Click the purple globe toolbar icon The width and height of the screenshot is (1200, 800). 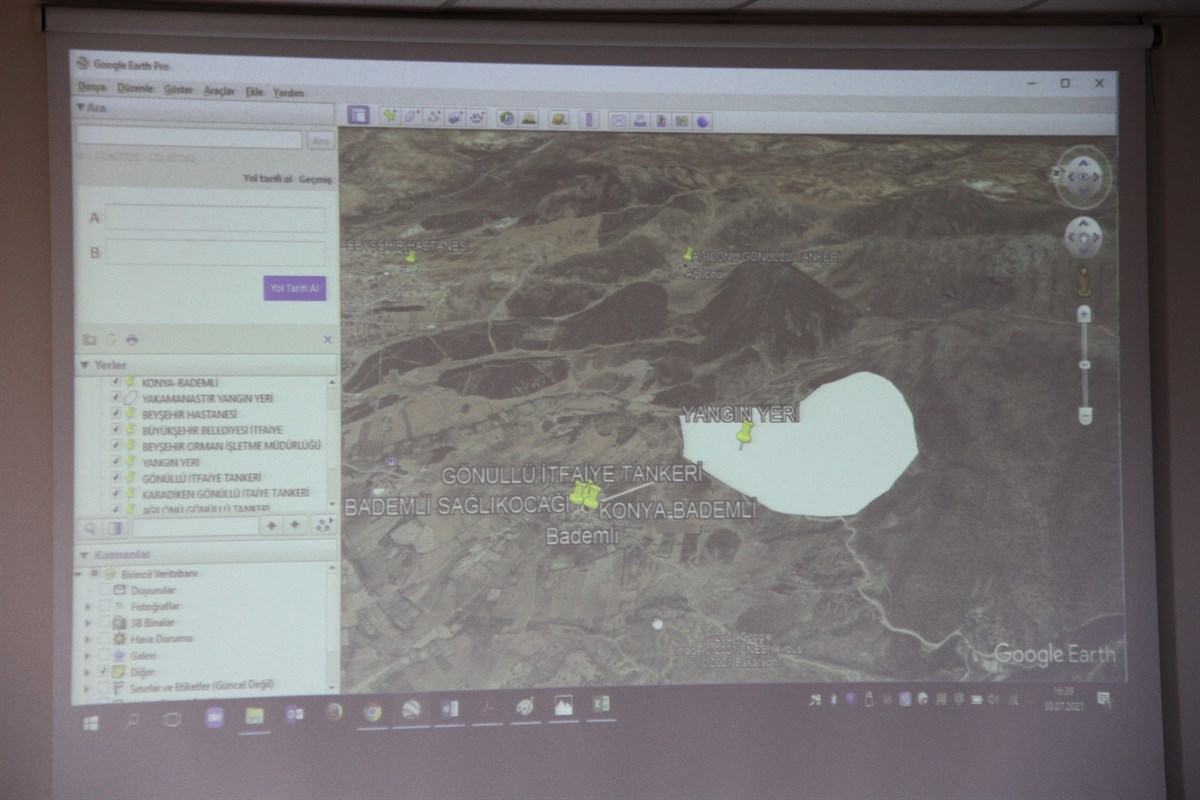(704, 121)
